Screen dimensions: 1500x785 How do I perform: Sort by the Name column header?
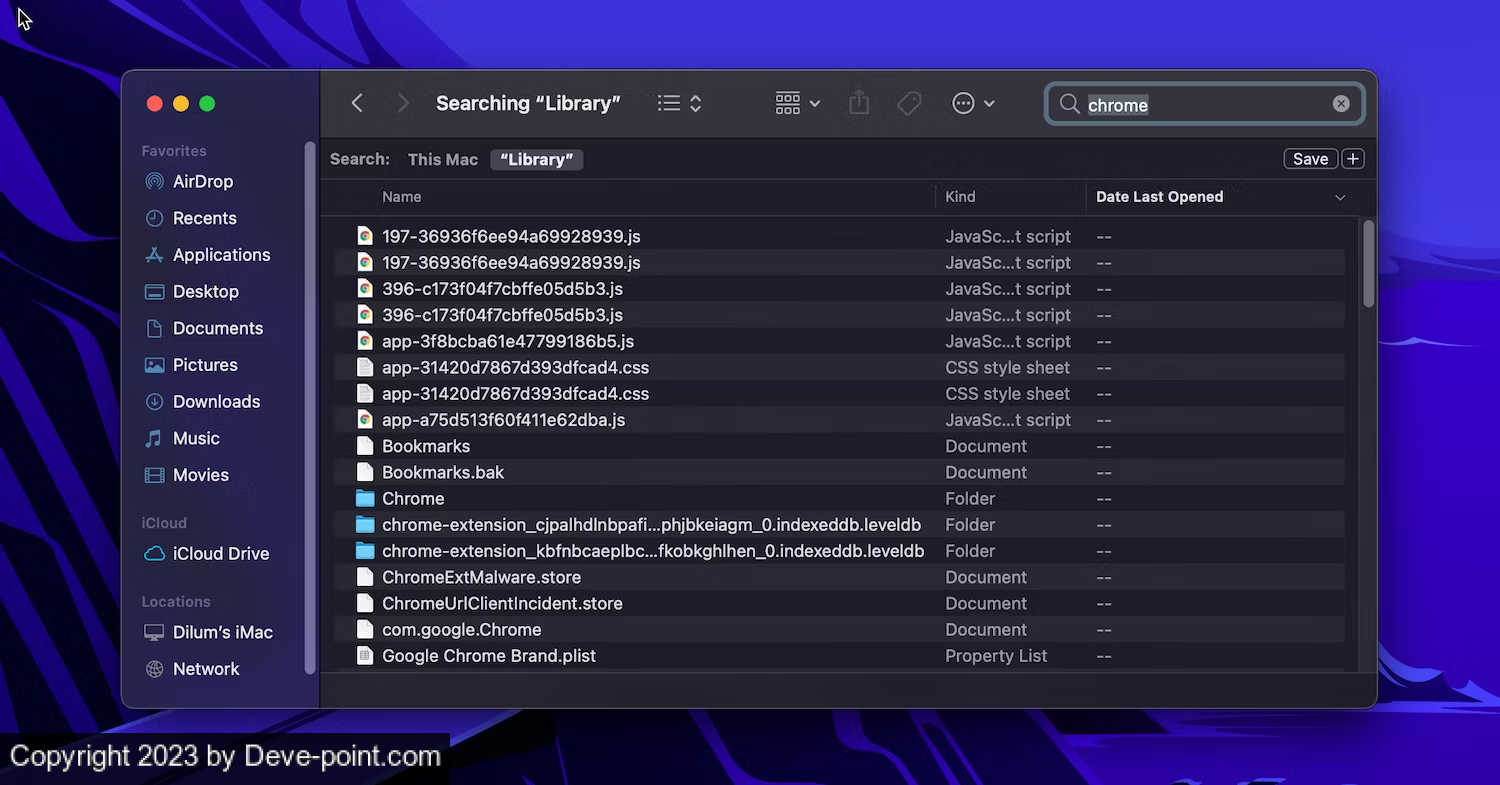[x=402, y=197]
